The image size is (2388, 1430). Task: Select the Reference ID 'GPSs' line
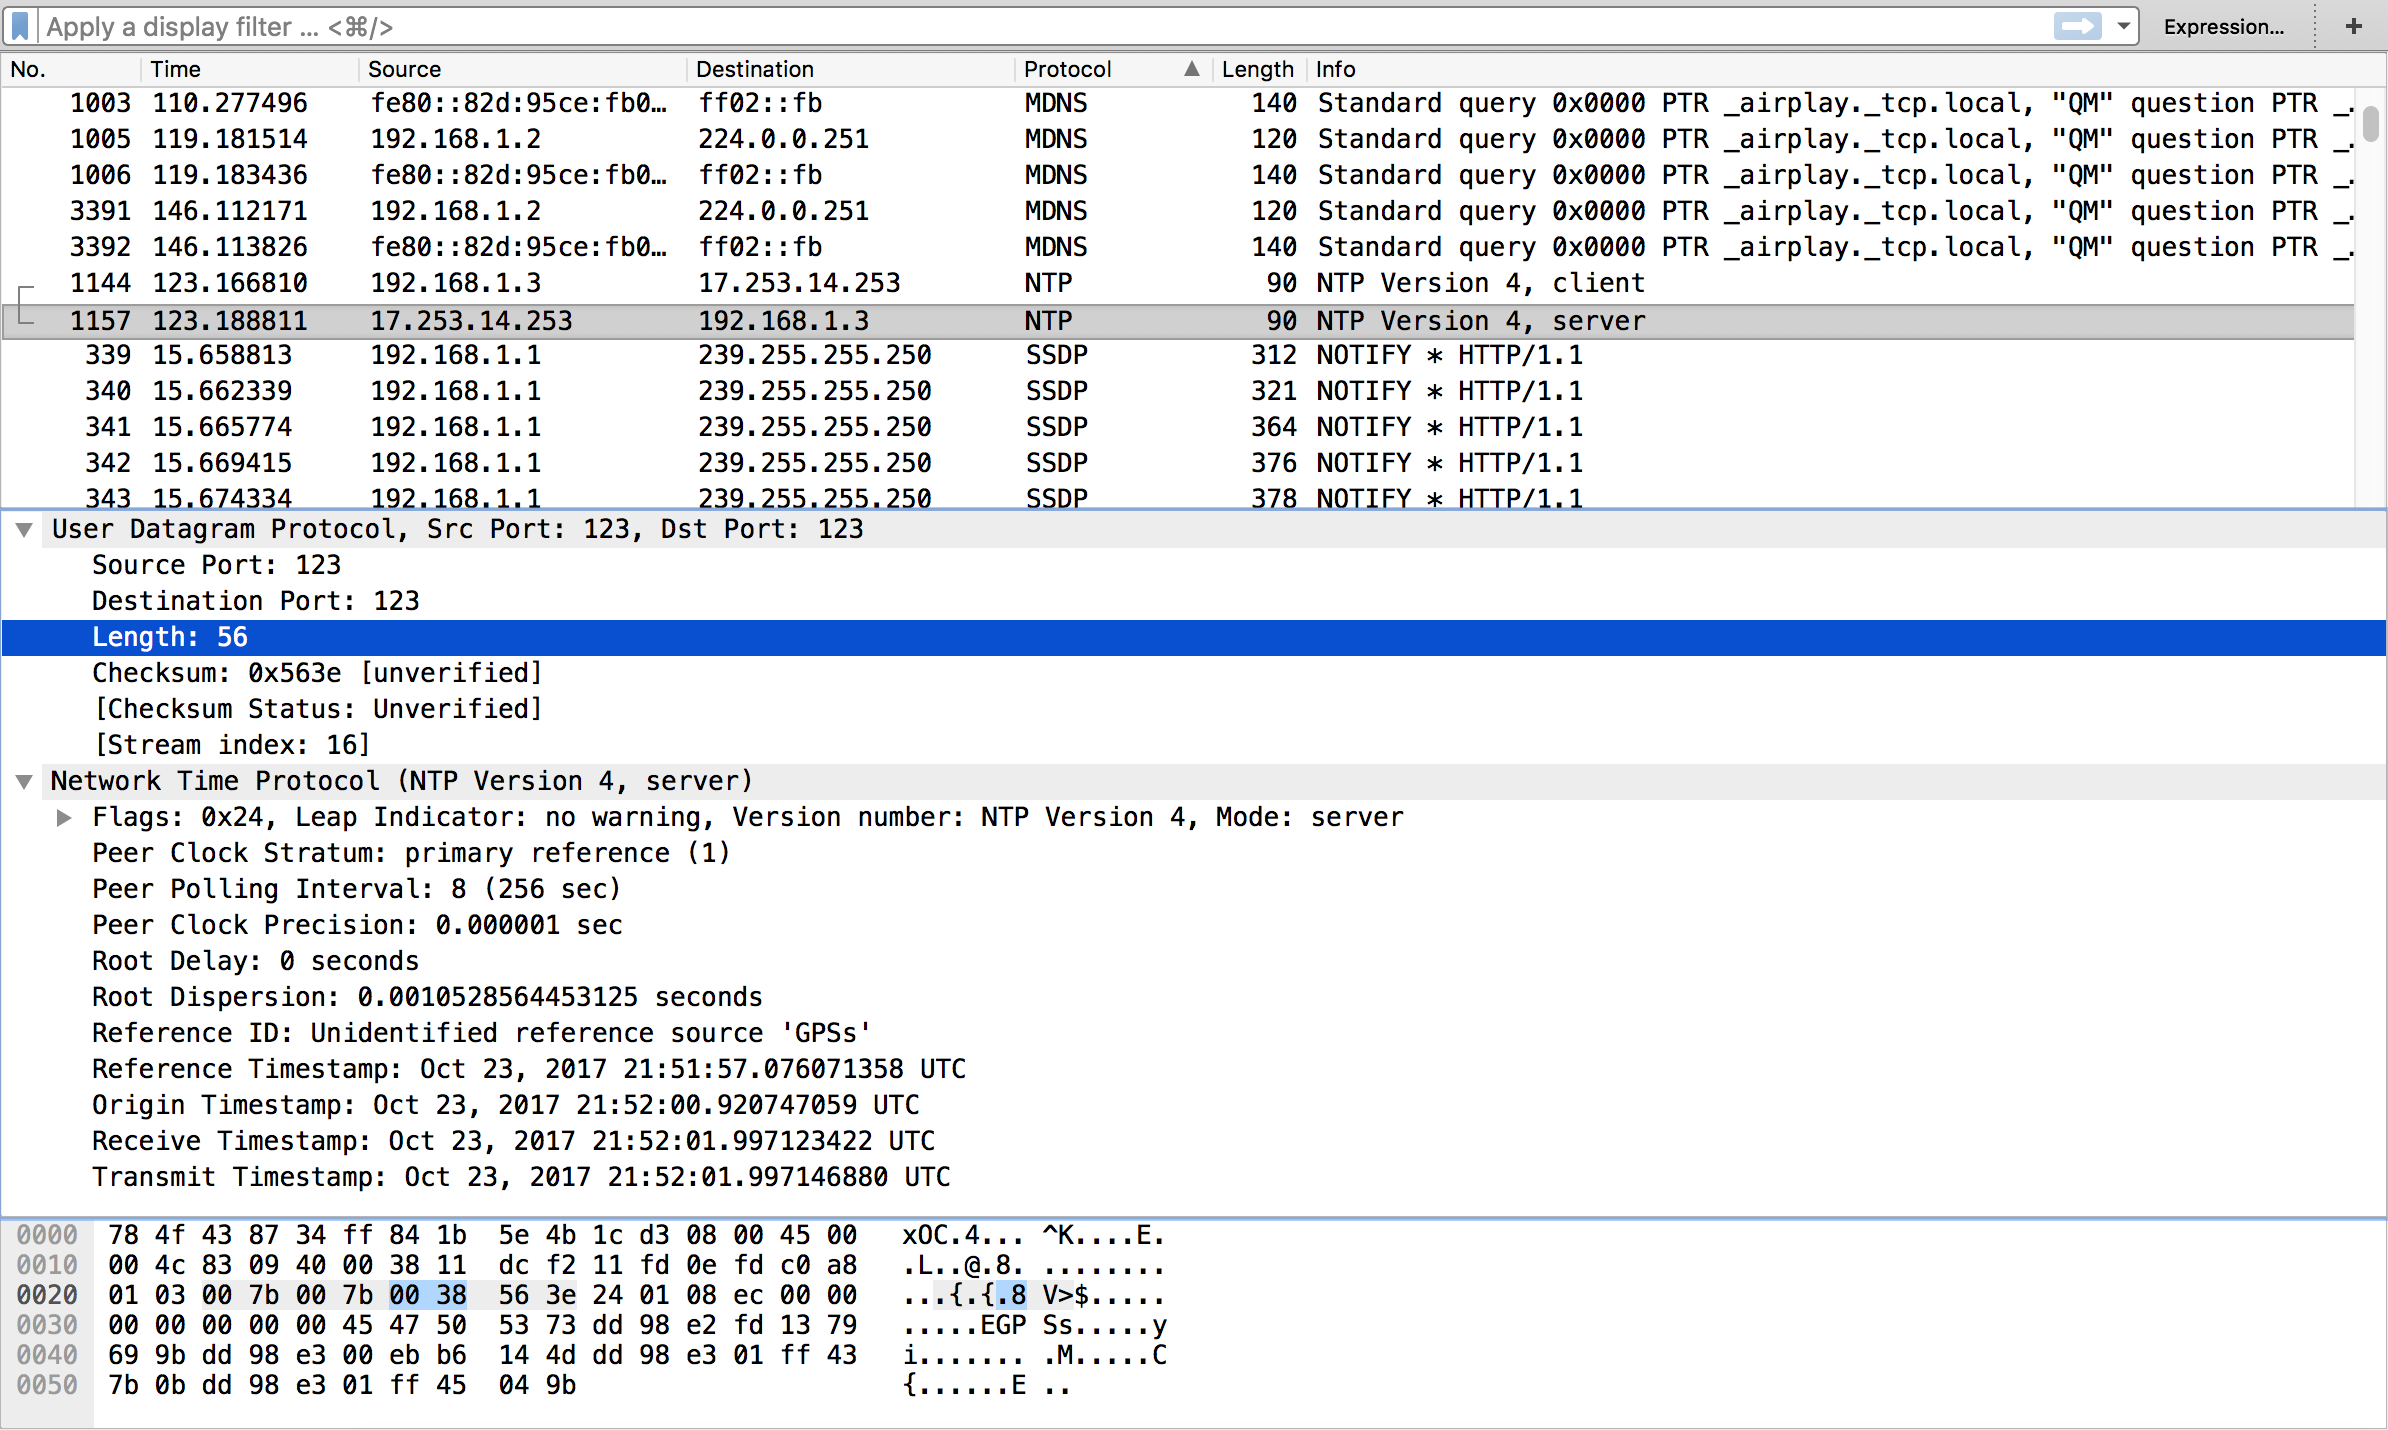(480, 1033)
